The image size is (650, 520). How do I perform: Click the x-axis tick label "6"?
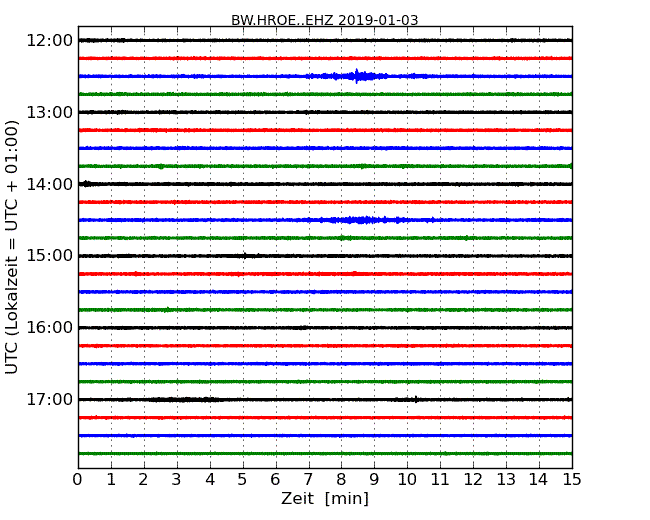276,480
